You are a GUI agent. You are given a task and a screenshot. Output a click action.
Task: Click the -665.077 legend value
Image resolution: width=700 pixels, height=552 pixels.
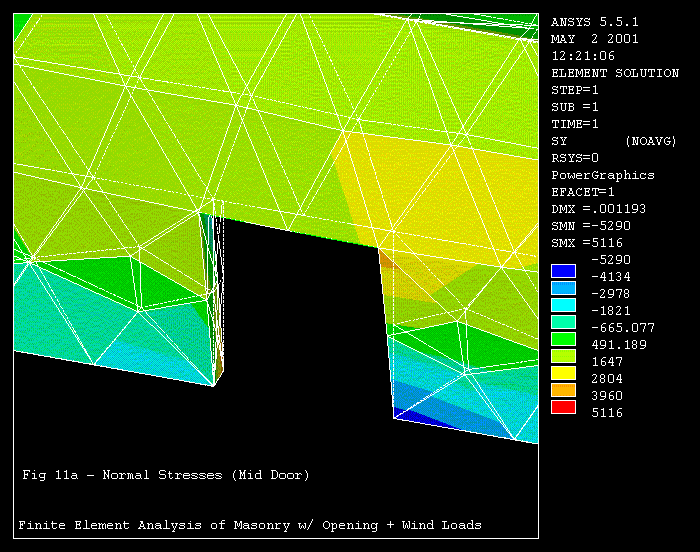(622, 328)
